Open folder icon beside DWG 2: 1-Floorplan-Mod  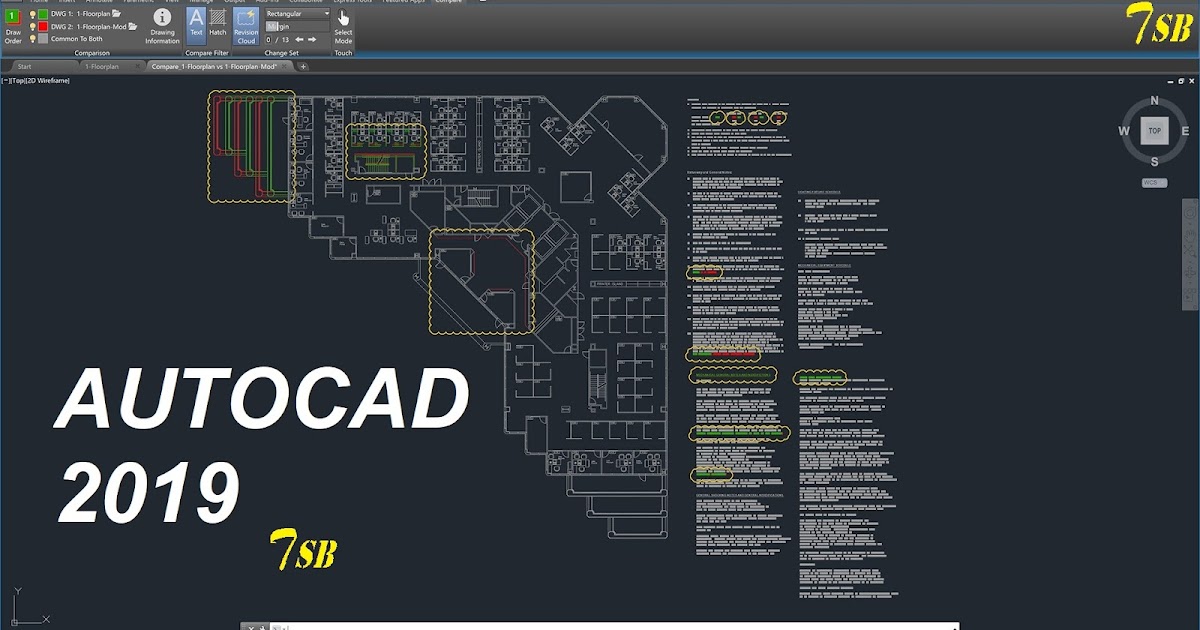[133, 26]
